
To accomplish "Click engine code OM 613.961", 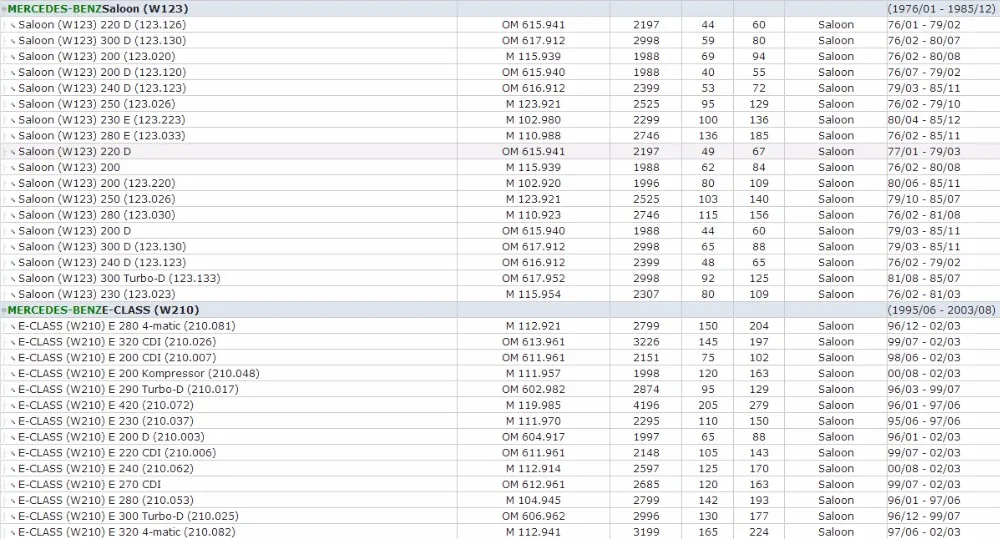I will click(x=533, y=342).
